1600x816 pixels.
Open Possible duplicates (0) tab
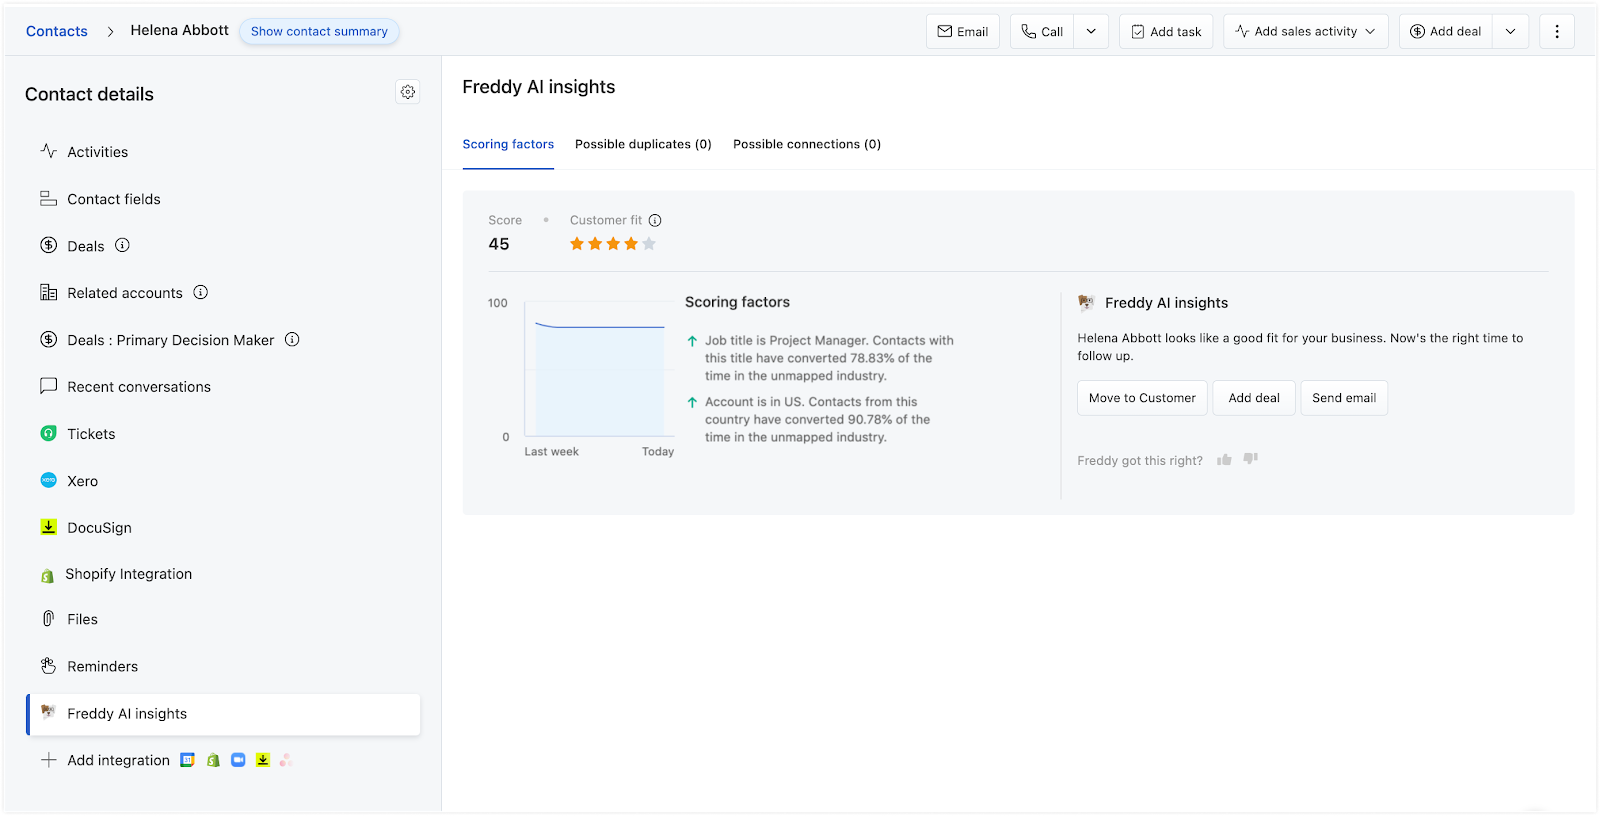[643, 144]
